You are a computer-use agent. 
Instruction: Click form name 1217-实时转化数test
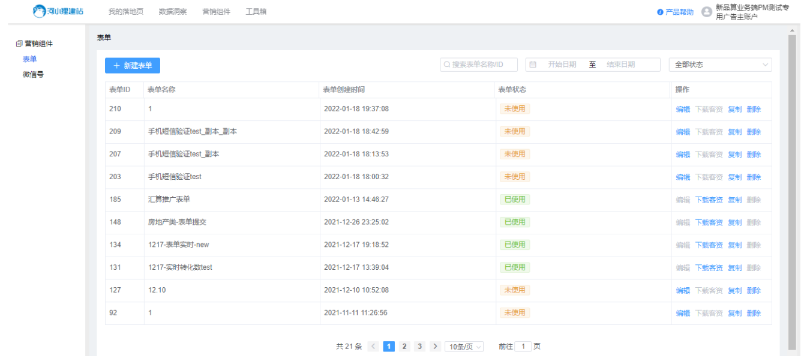point(180,267)
